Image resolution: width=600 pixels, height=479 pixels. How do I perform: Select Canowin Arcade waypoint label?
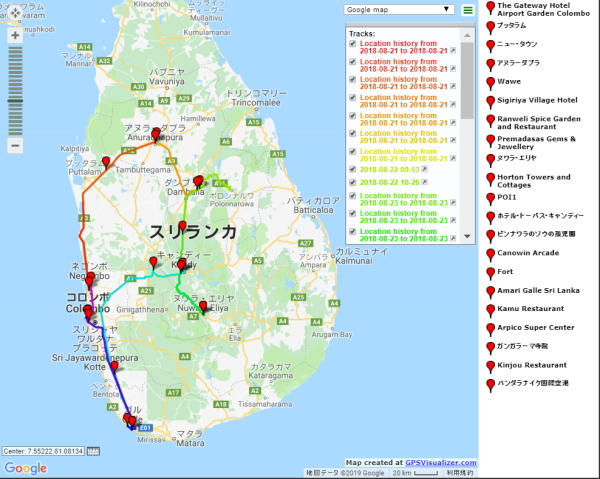pyautogui.click(x=528, y=253)
